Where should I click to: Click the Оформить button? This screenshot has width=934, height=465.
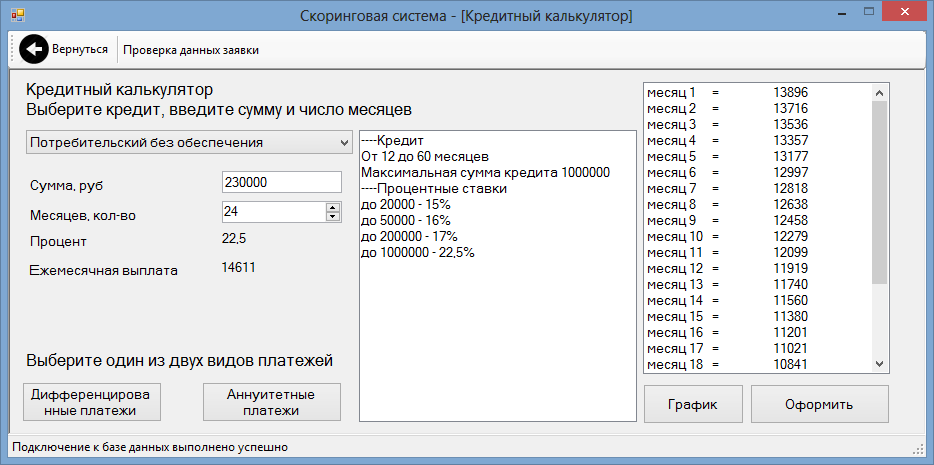[819, 404]
